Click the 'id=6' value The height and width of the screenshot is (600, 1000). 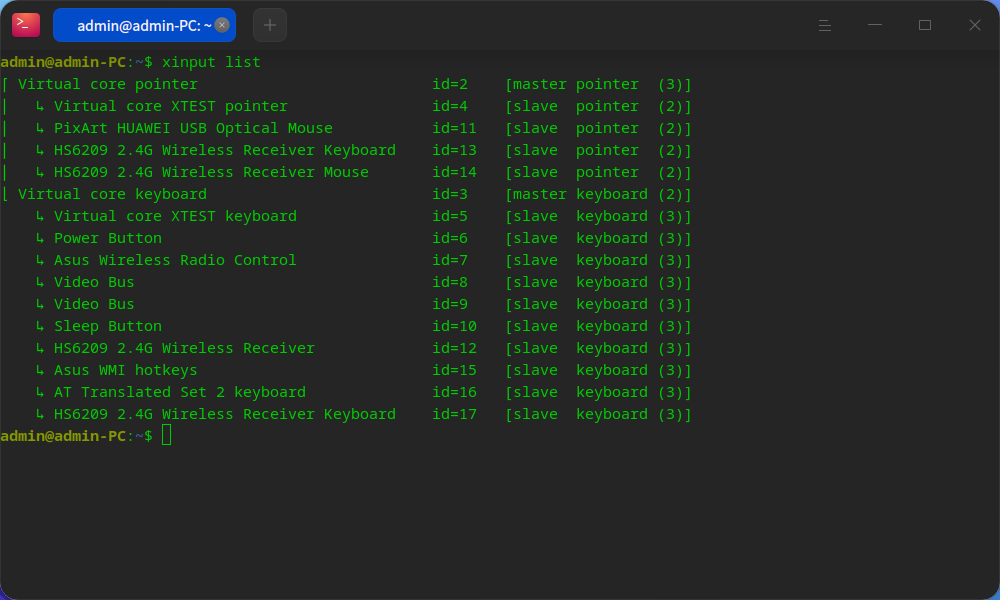450,238
